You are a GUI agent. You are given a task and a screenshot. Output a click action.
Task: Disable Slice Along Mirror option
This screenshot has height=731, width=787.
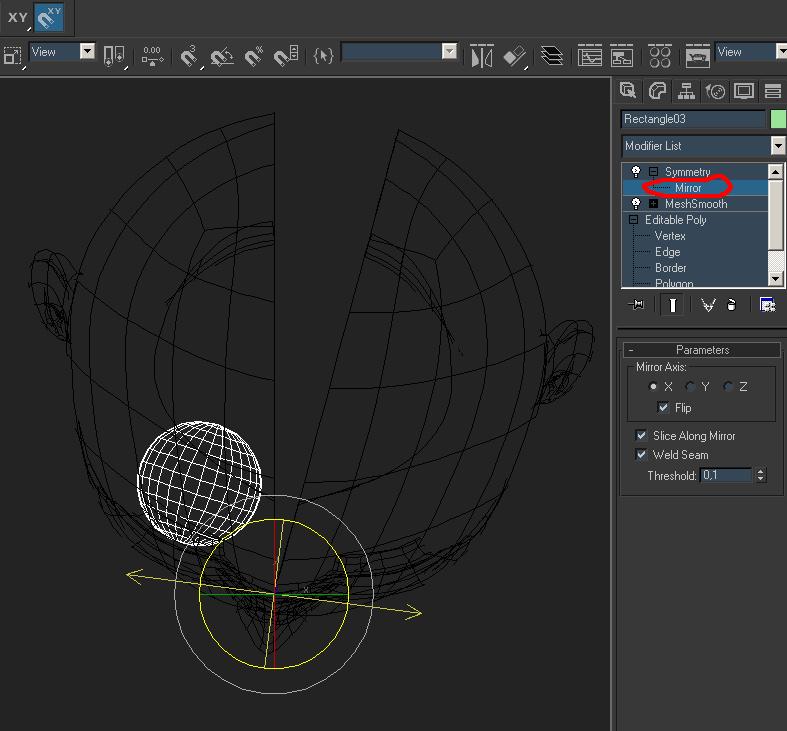pos(642,436)
